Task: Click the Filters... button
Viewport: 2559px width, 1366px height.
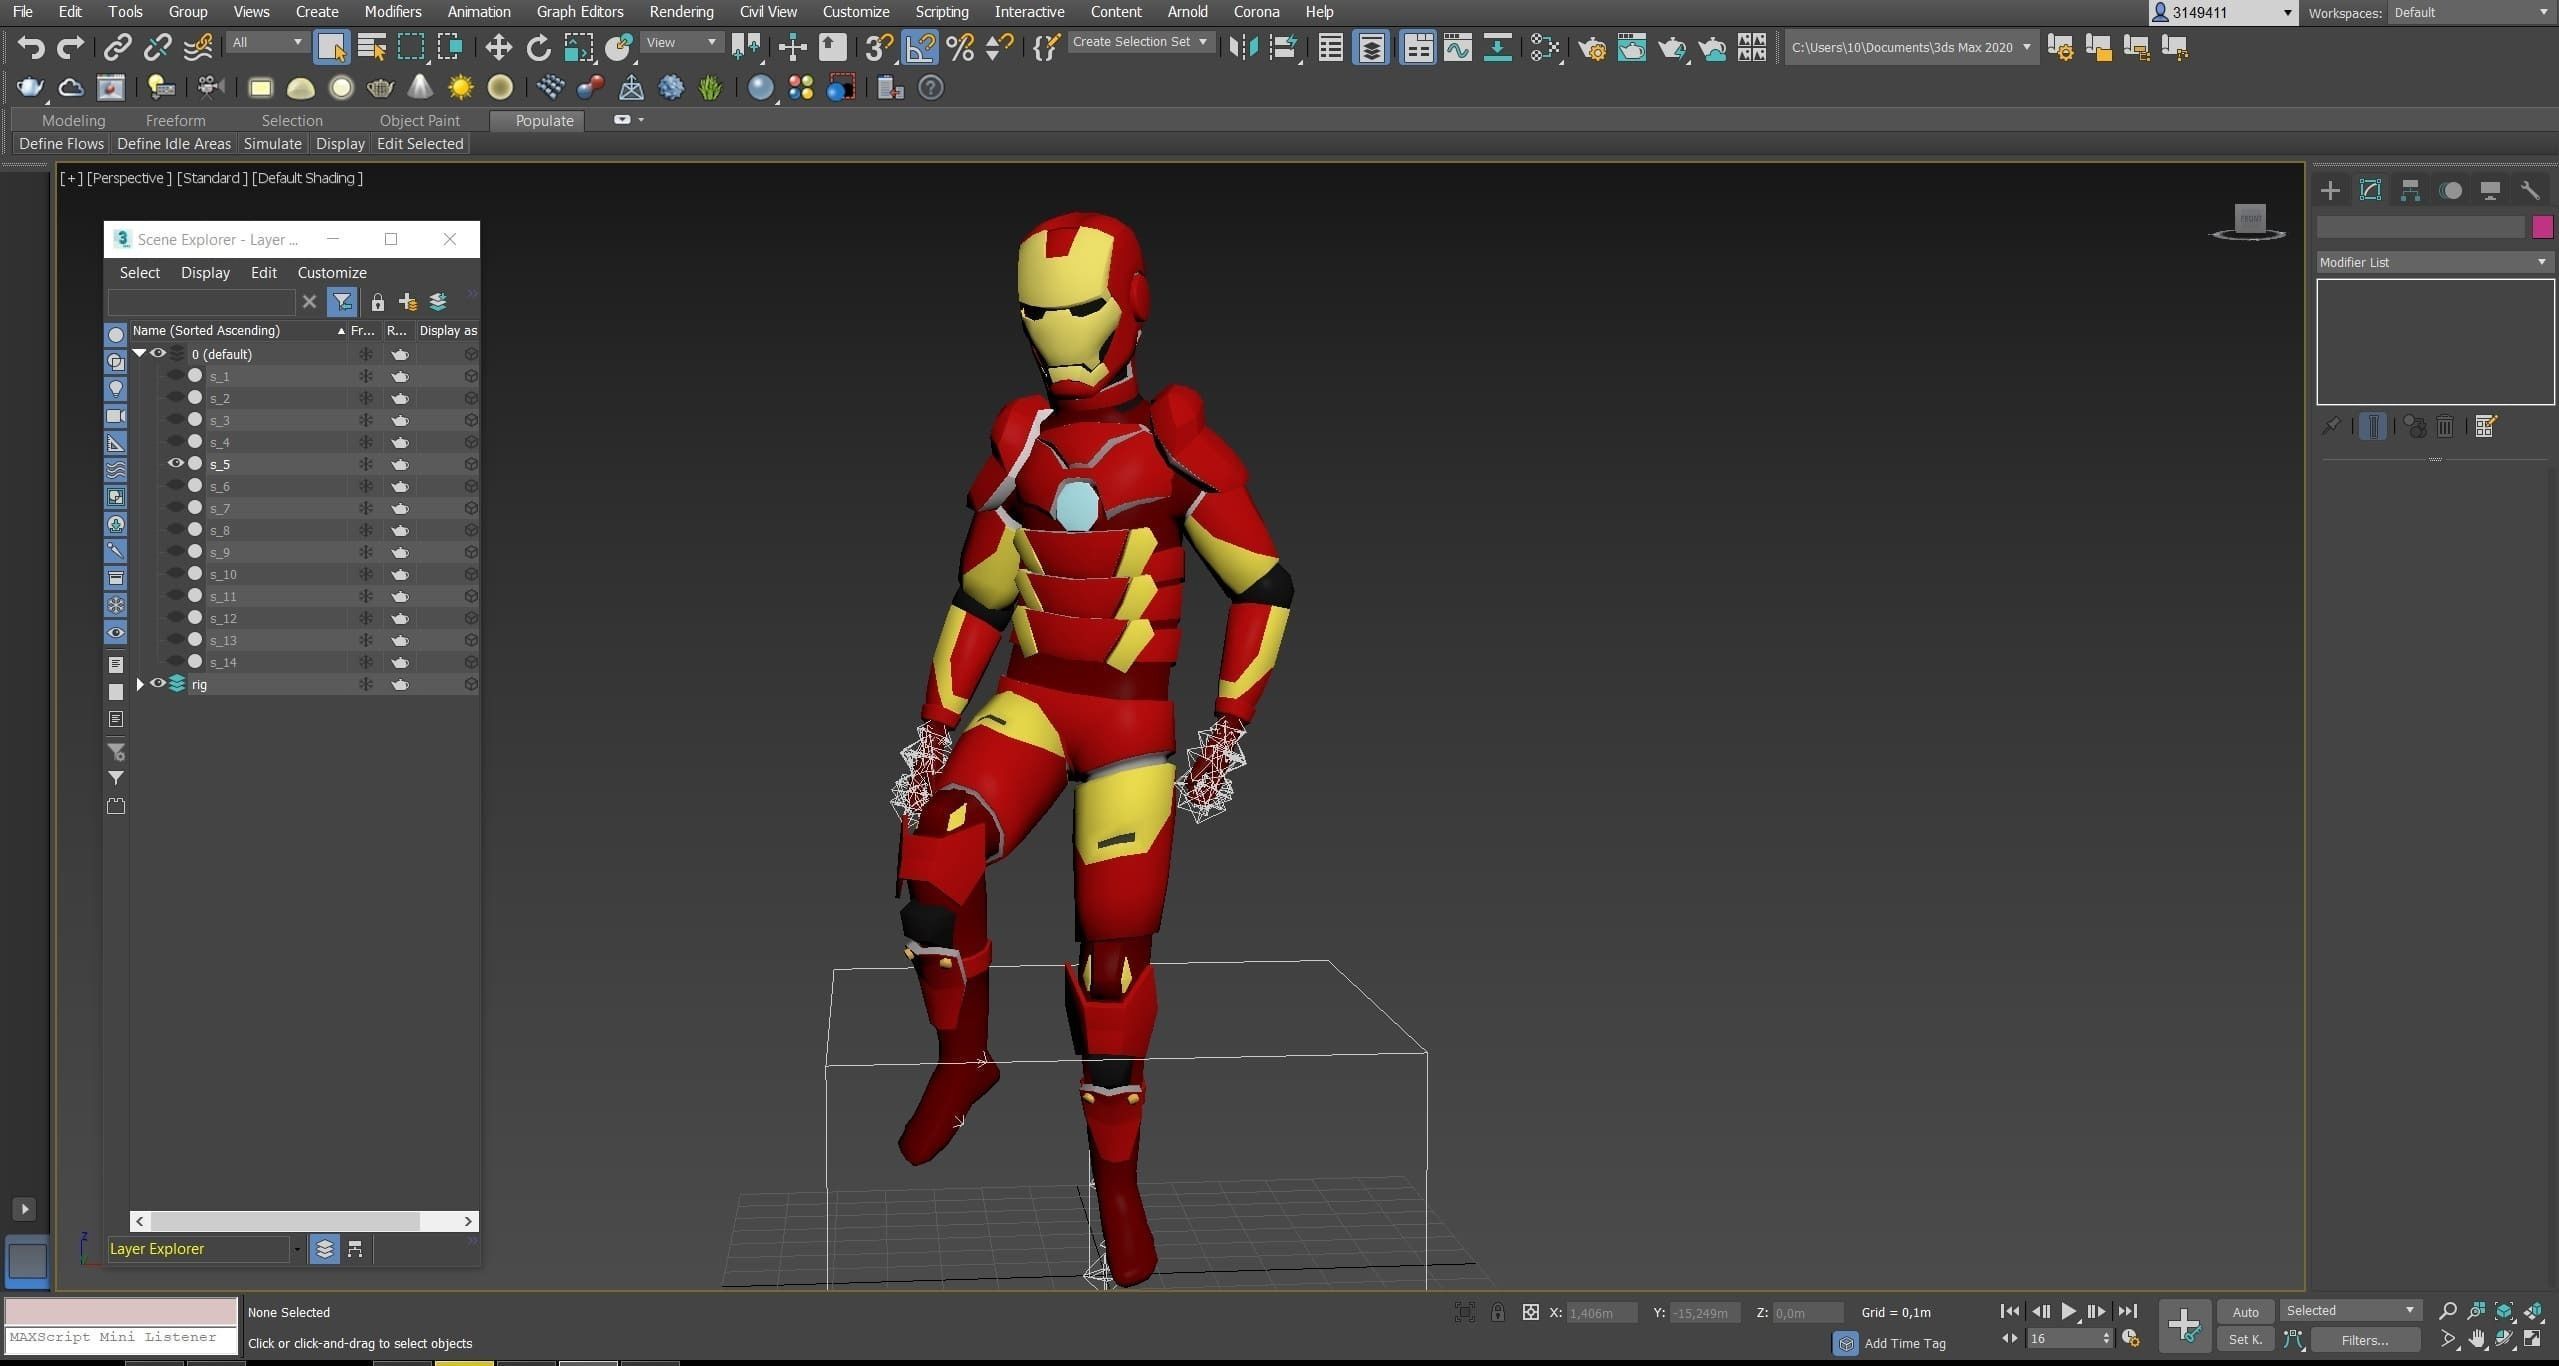Action: 2364,1340
